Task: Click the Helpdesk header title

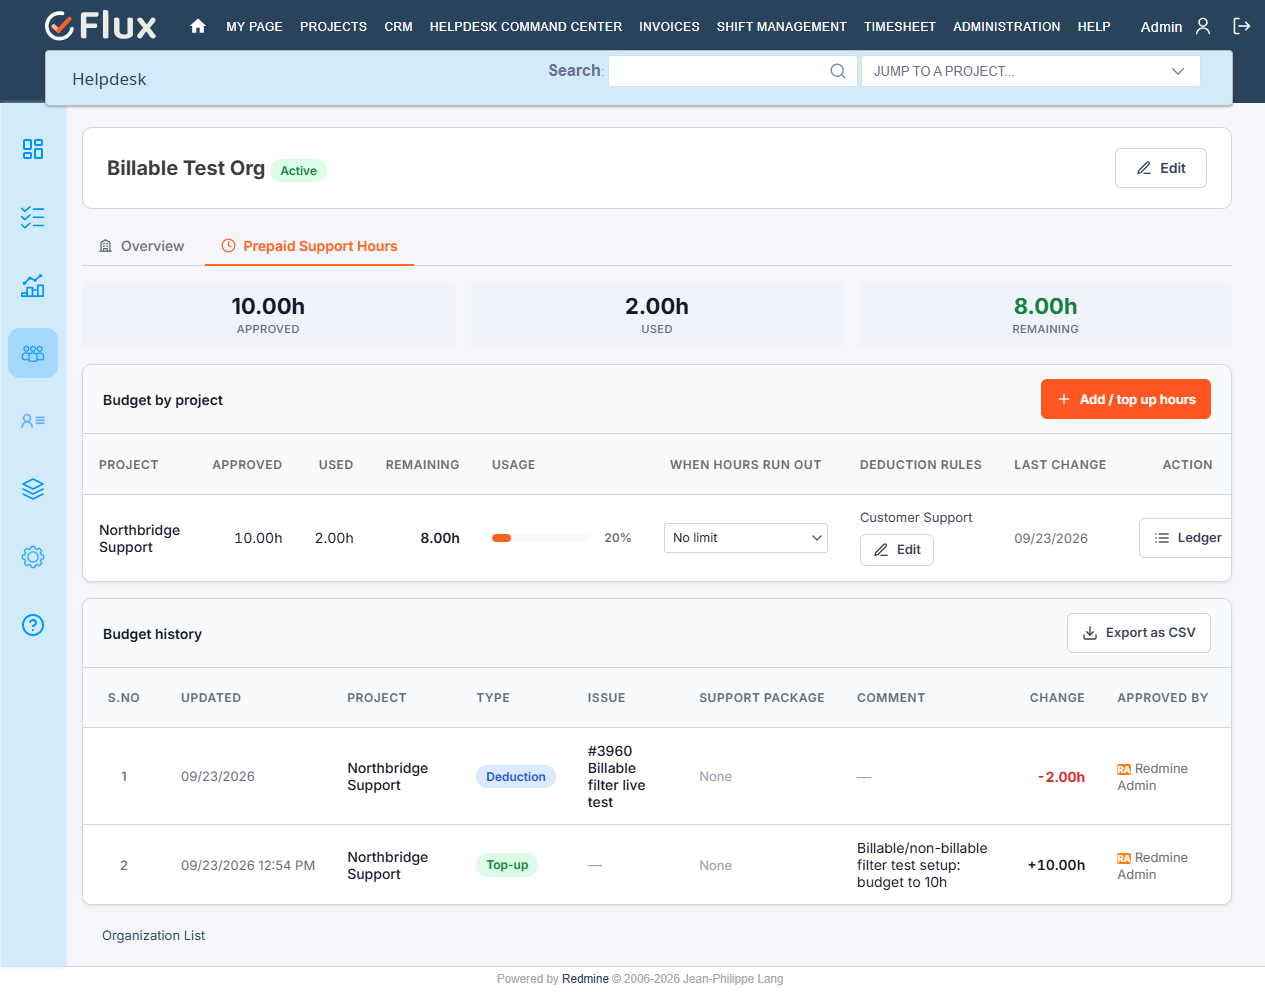Action: [x=109, y=79]
